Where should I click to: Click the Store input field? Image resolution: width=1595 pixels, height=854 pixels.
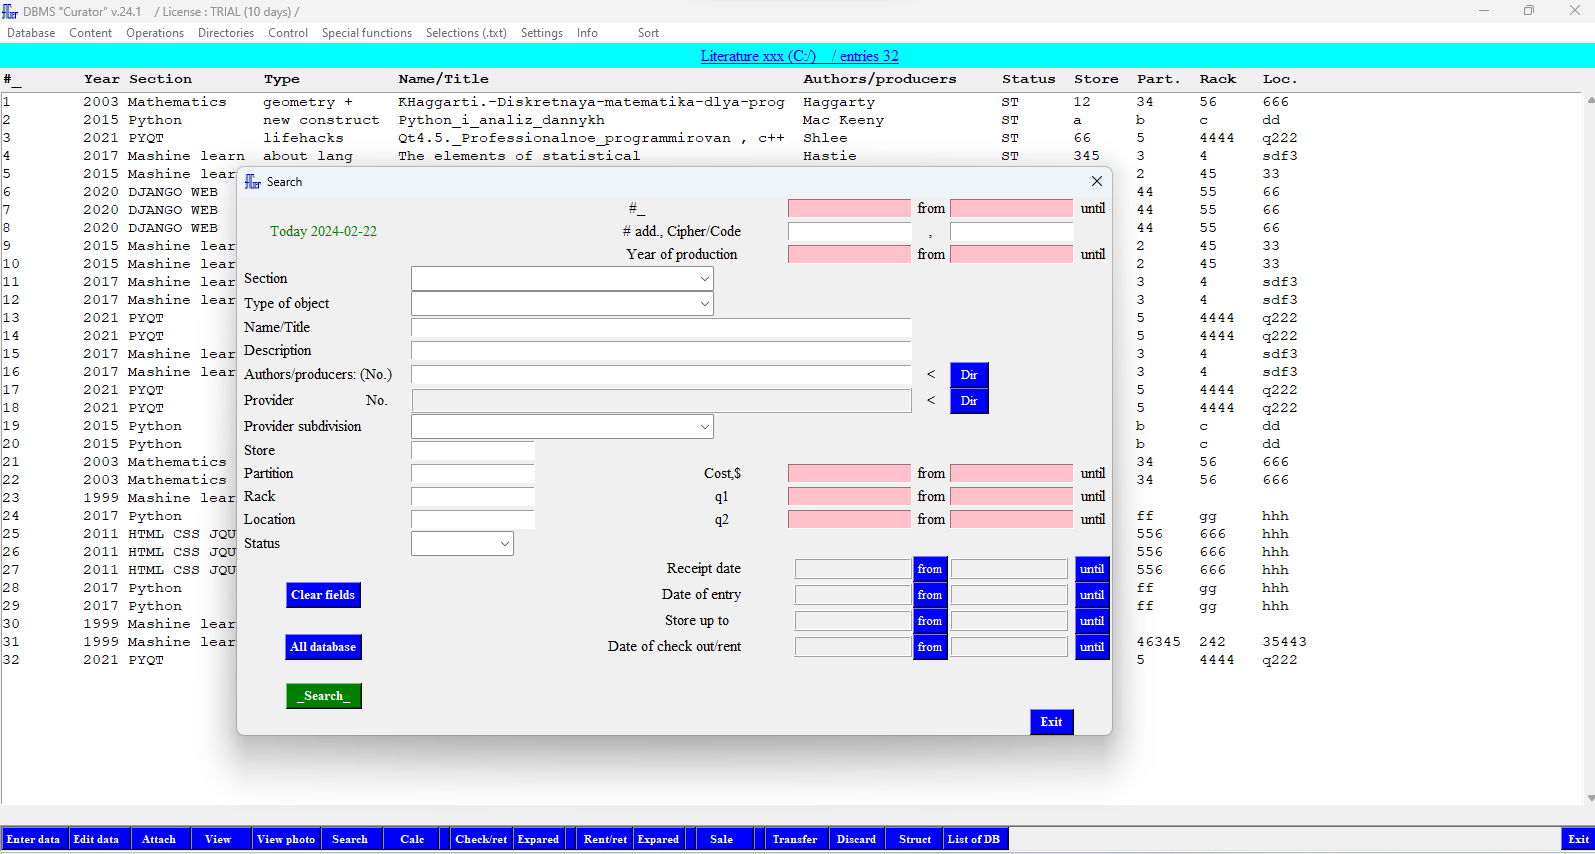click(x=473, y=450)
